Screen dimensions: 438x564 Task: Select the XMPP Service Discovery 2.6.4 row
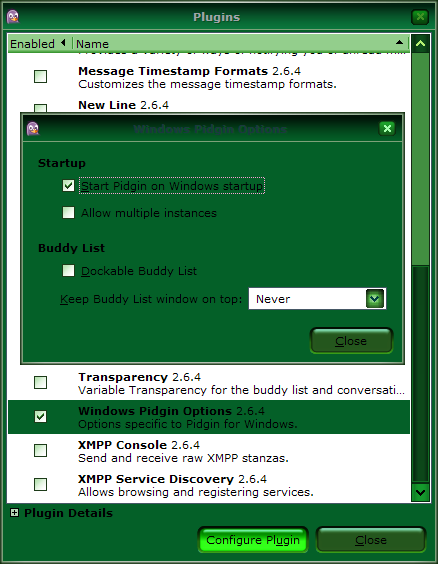tap(209, 485)
